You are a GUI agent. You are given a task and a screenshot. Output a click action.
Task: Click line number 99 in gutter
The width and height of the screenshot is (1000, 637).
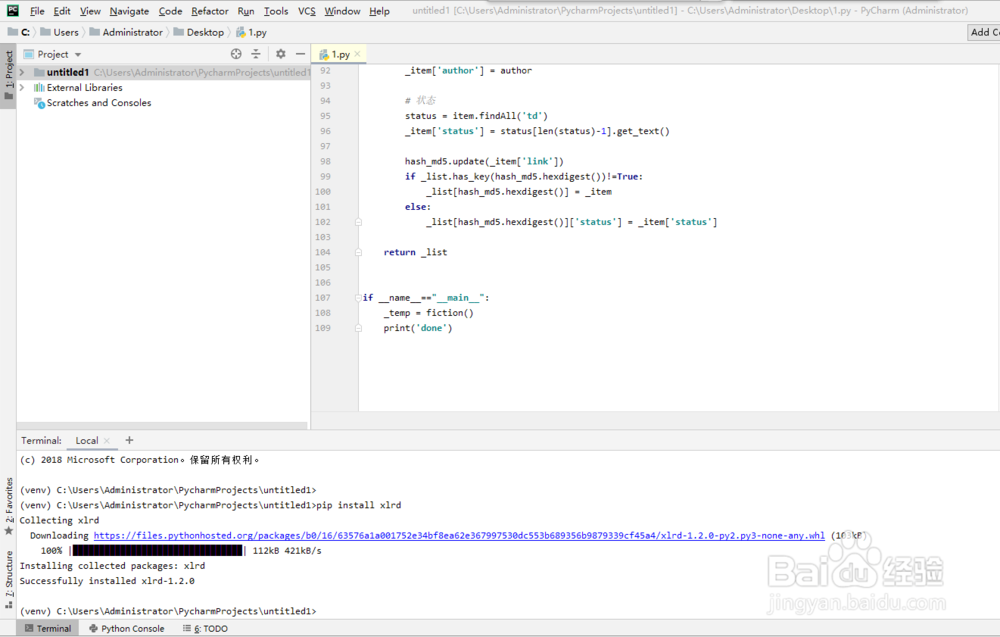coord(325,177)
